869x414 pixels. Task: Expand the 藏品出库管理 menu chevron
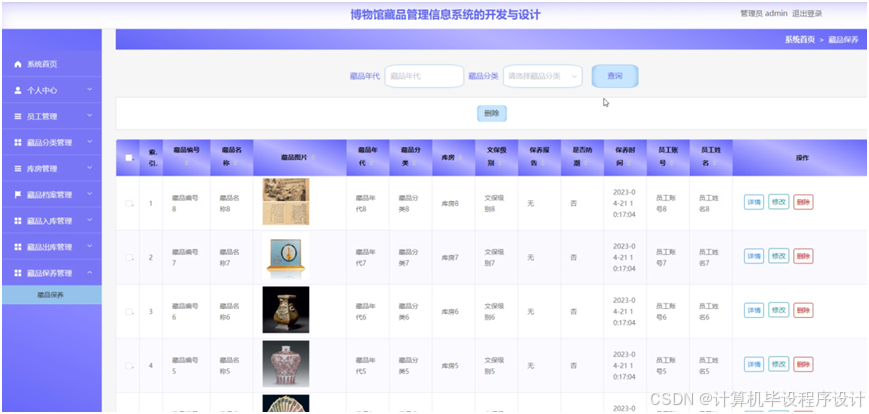pos(90,246)
